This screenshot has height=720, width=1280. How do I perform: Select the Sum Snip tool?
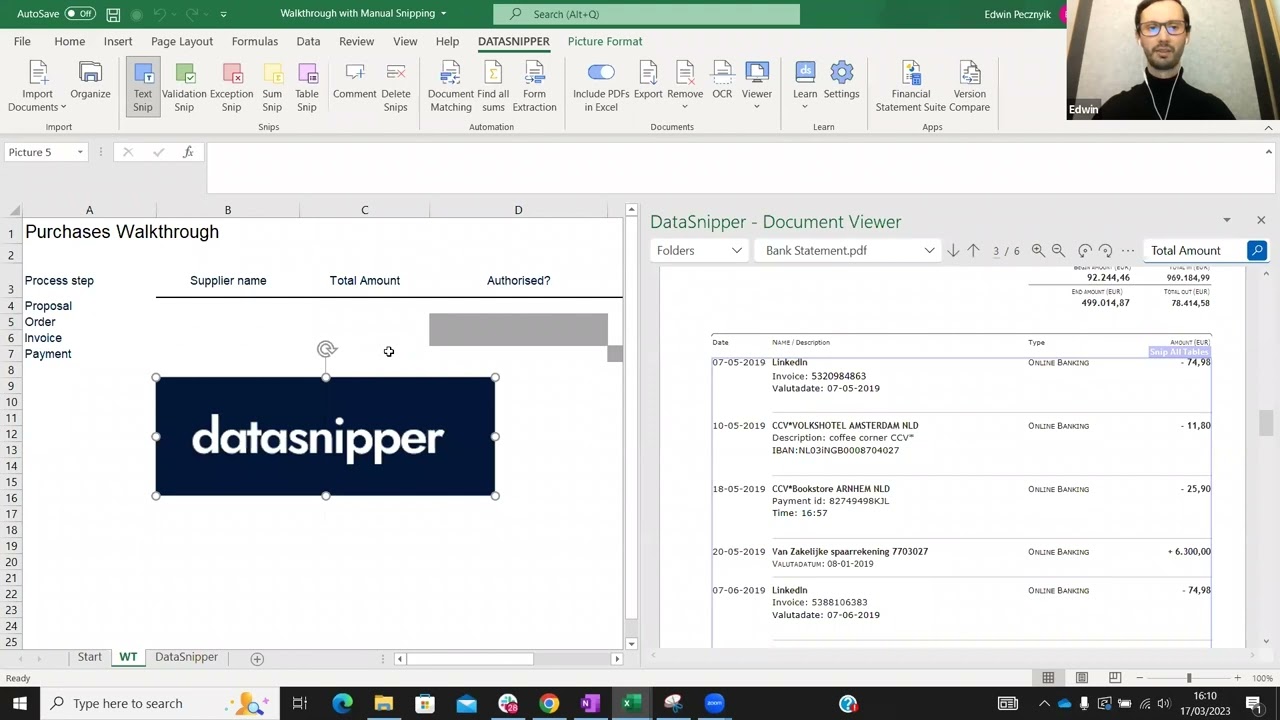pyautogui.click(x=272, y=86)
